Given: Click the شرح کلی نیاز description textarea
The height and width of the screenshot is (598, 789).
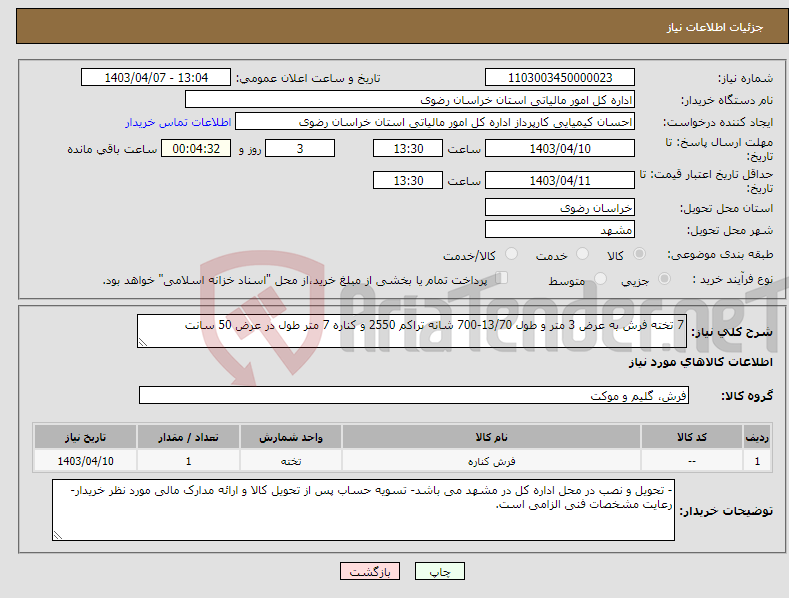Looking at the screenshot, I should [x=412, y=331].
